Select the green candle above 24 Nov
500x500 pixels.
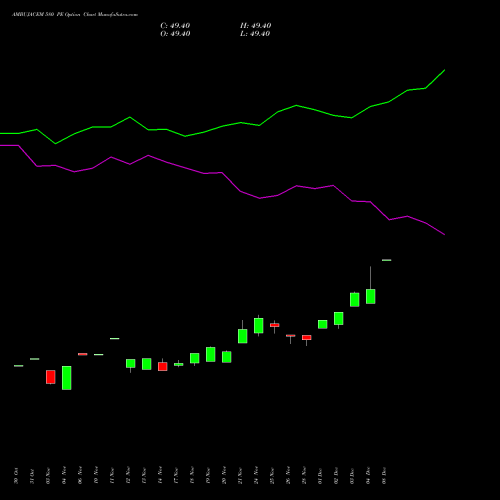[x=259, y=325]
